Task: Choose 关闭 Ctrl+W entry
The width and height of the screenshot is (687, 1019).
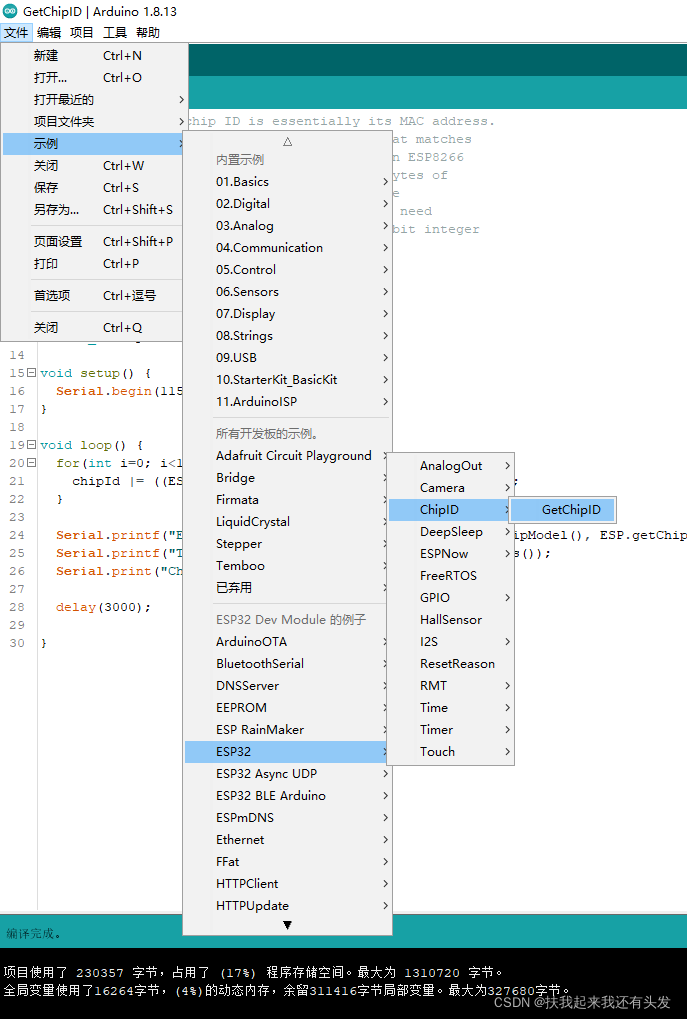Action: pos(94,166)
